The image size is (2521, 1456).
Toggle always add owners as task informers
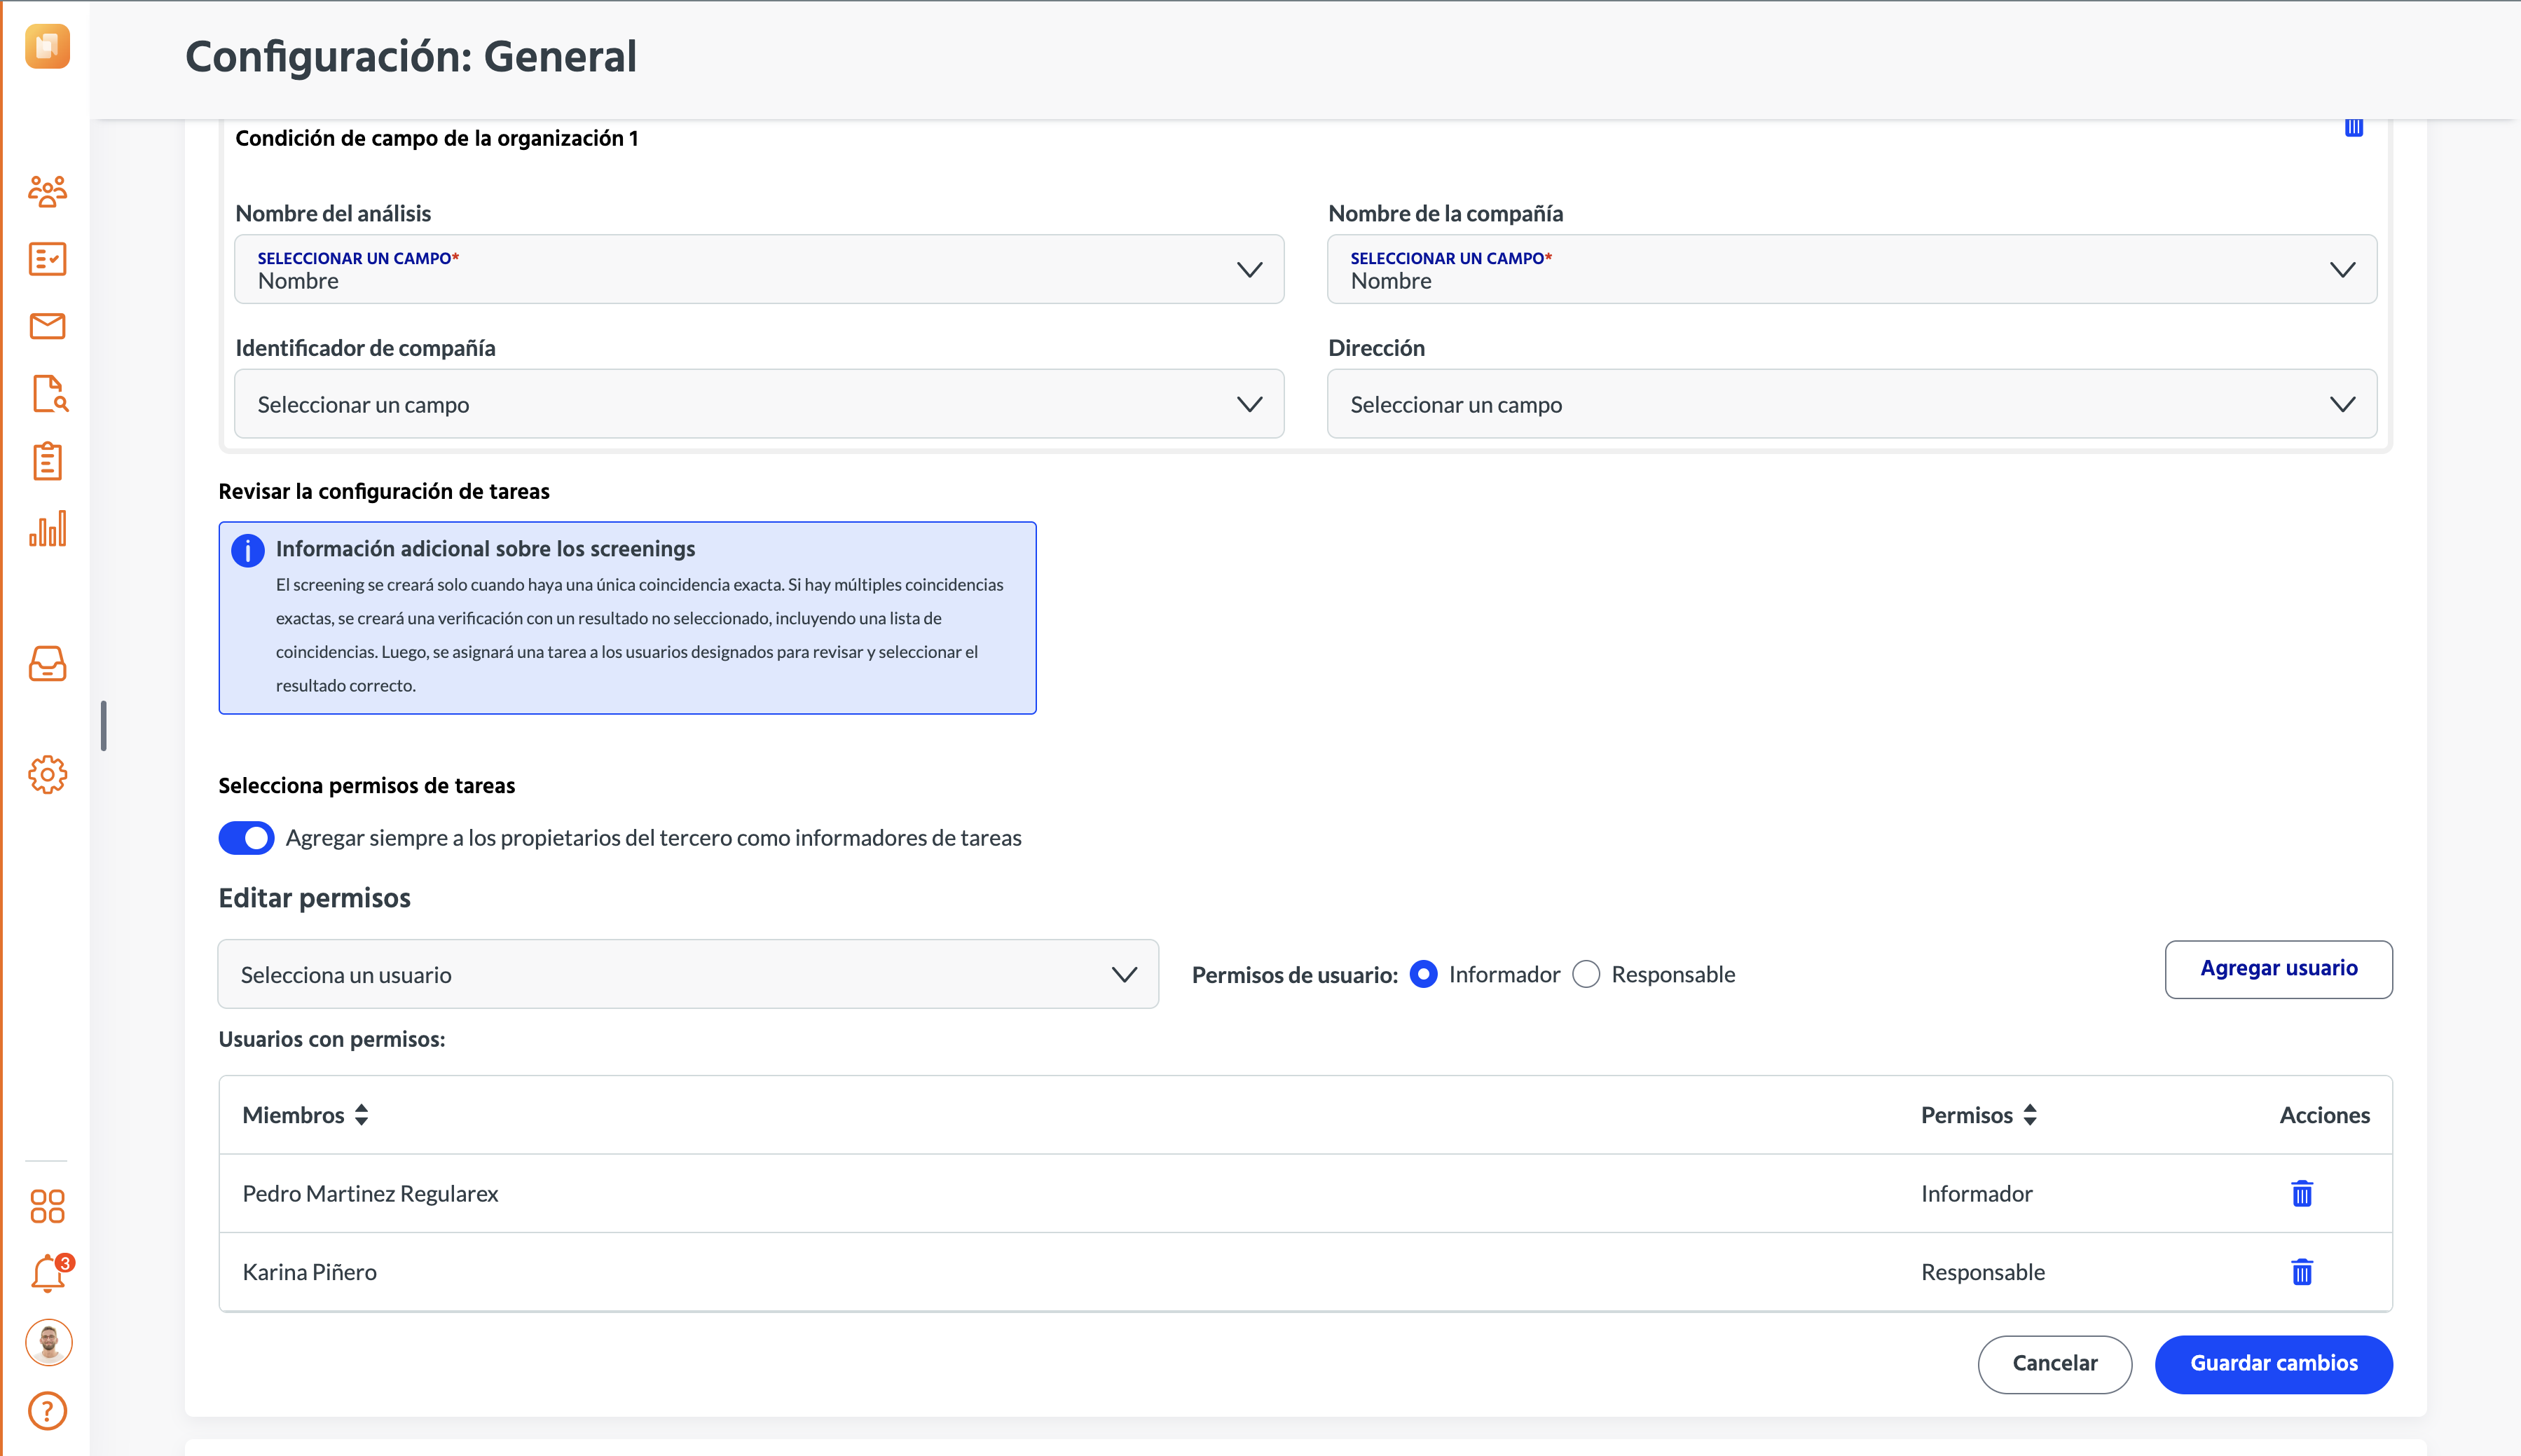point(246,838)
